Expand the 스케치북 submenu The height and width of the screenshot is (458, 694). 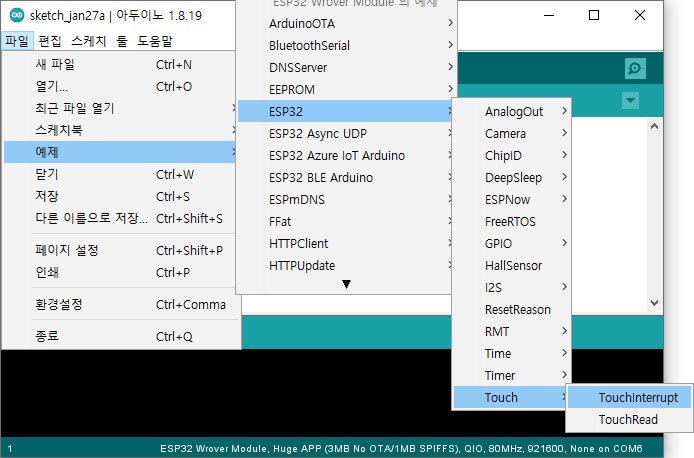click(120, 130)
